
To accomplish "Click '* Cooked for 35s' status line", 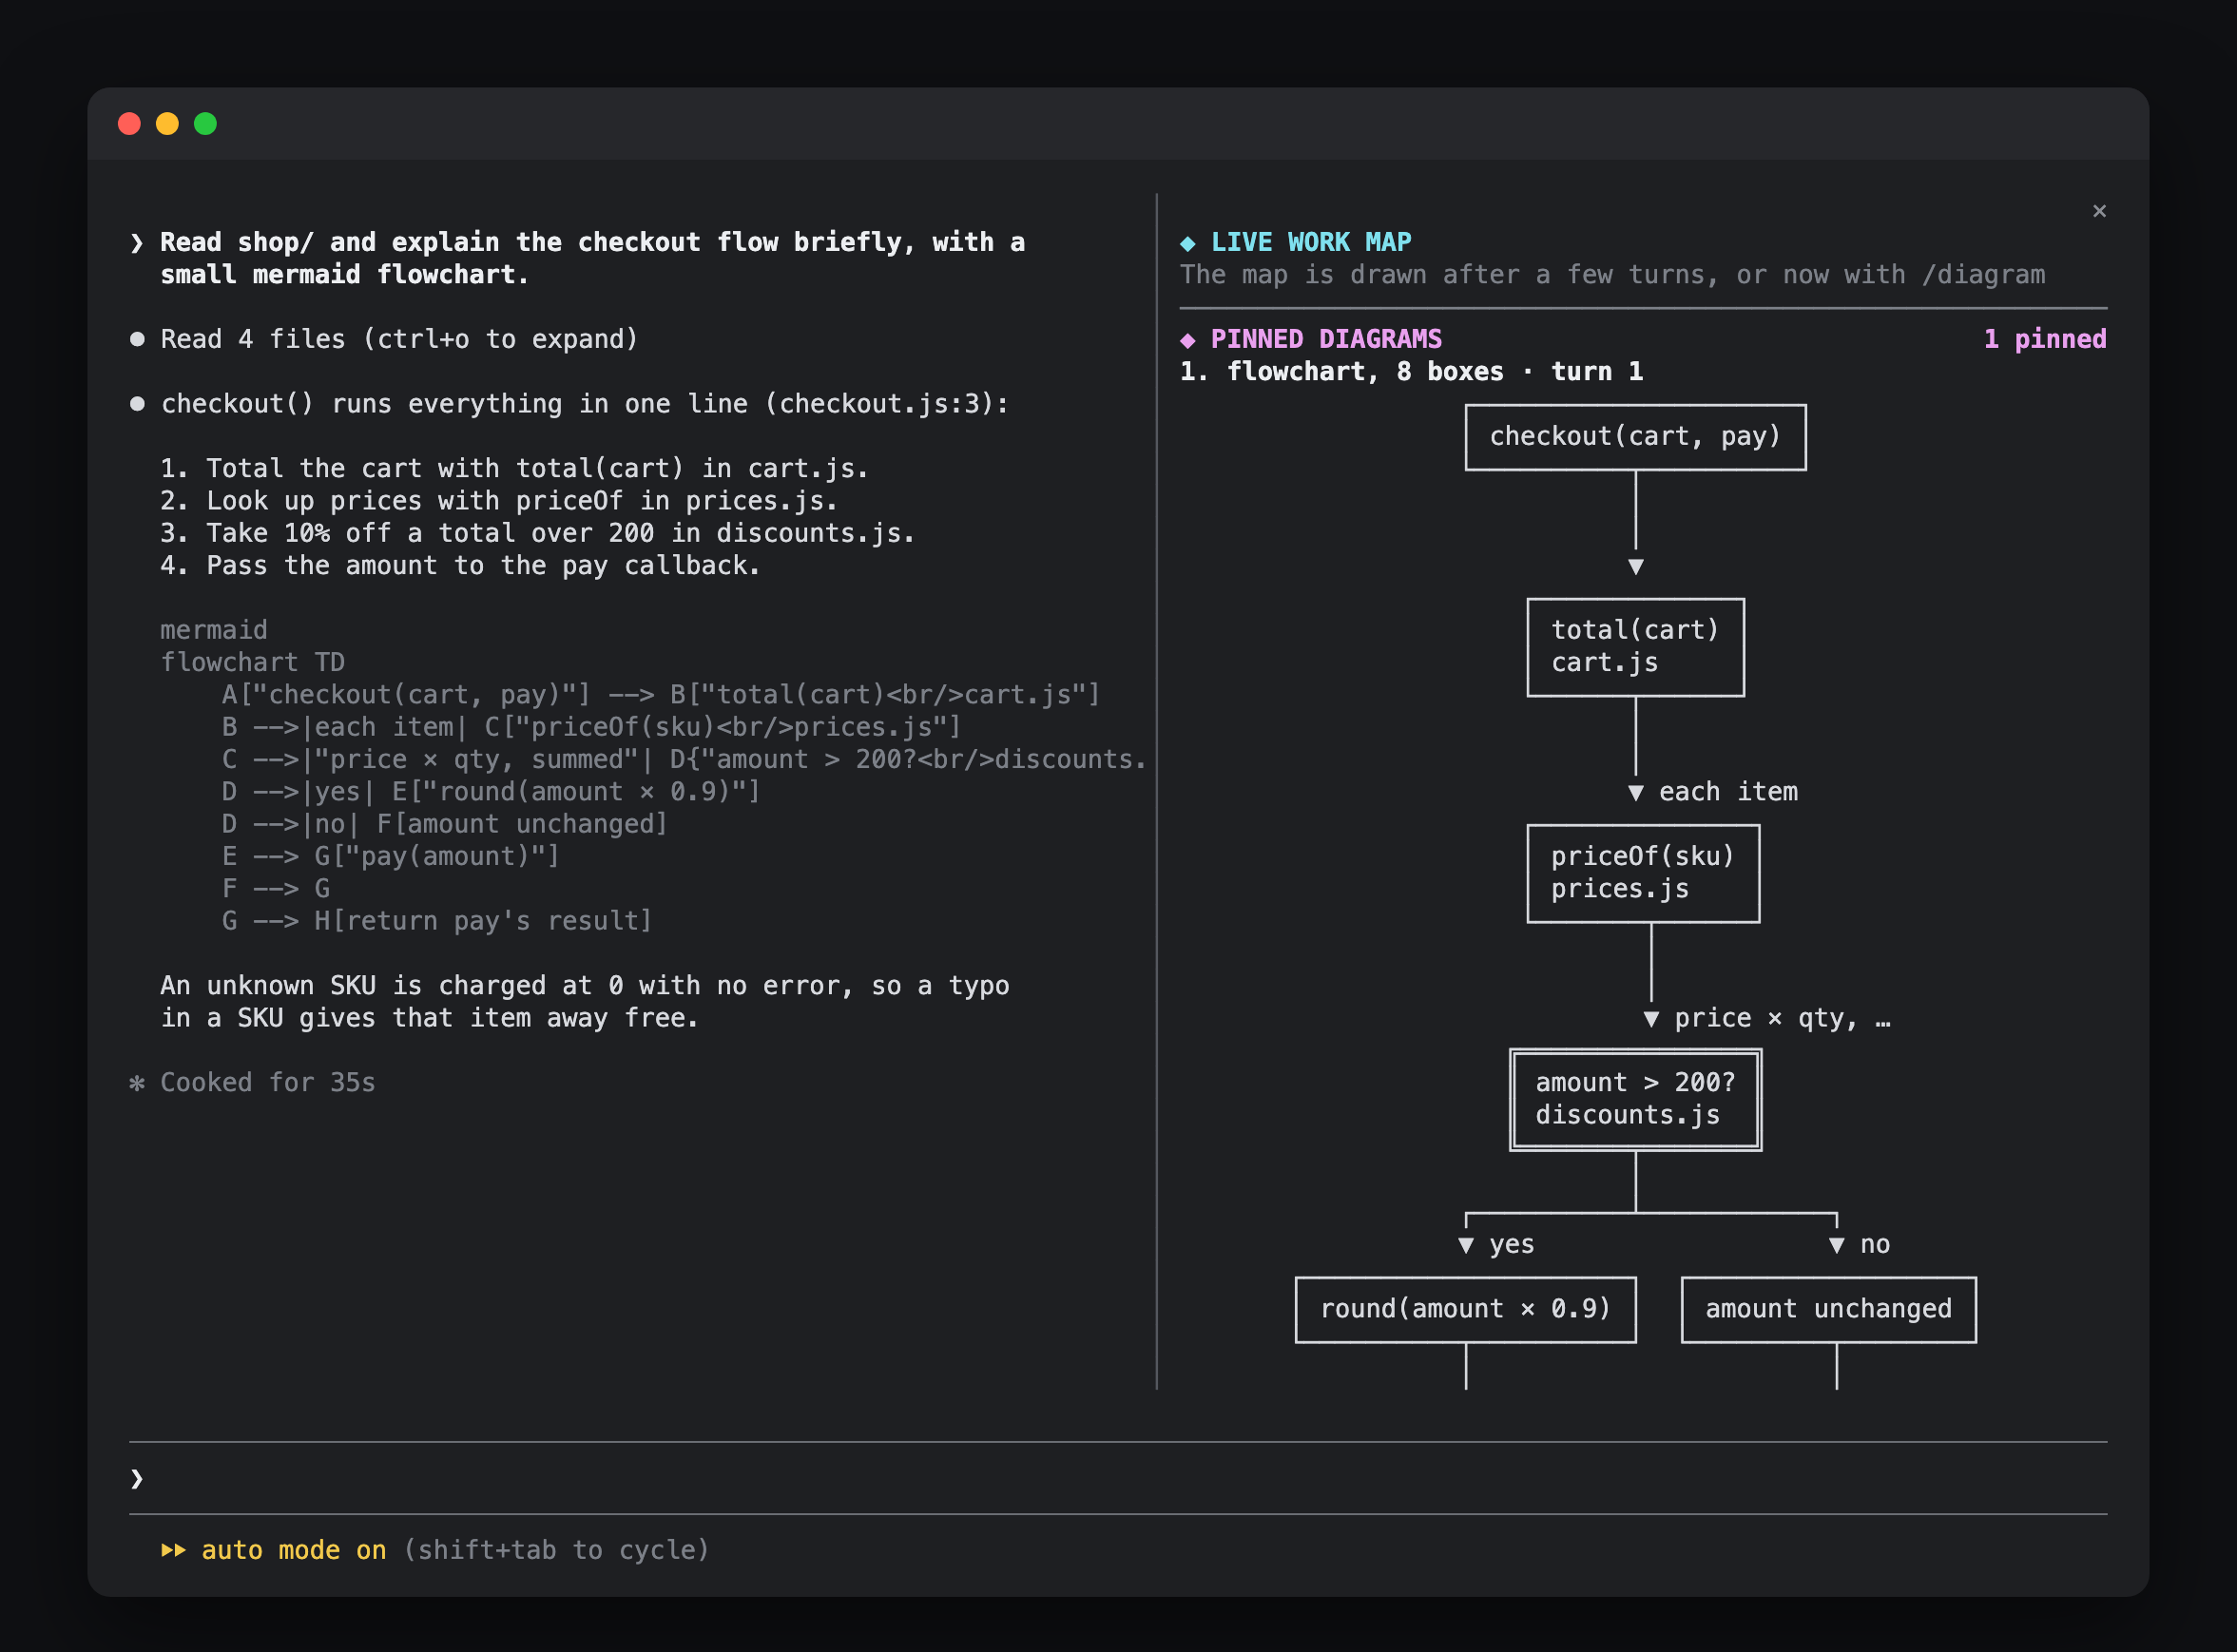I will pos(252,1082).
